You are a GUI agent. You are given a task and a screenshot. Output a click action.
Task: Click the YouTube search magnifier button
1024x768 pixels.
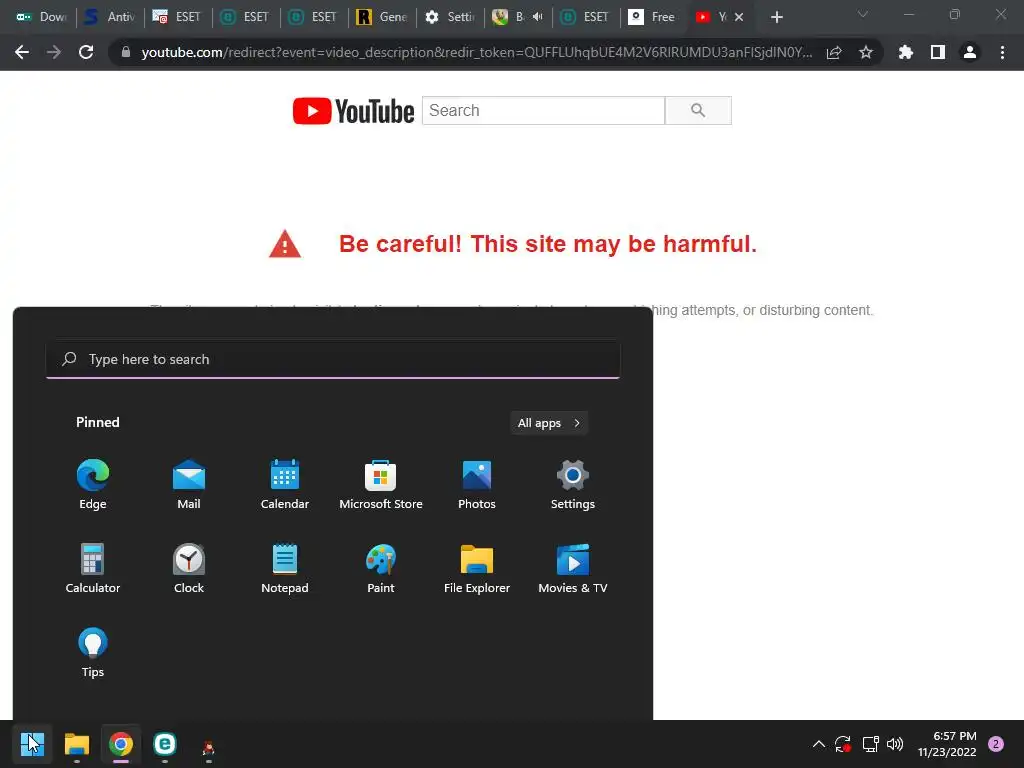tap(698, 110)
